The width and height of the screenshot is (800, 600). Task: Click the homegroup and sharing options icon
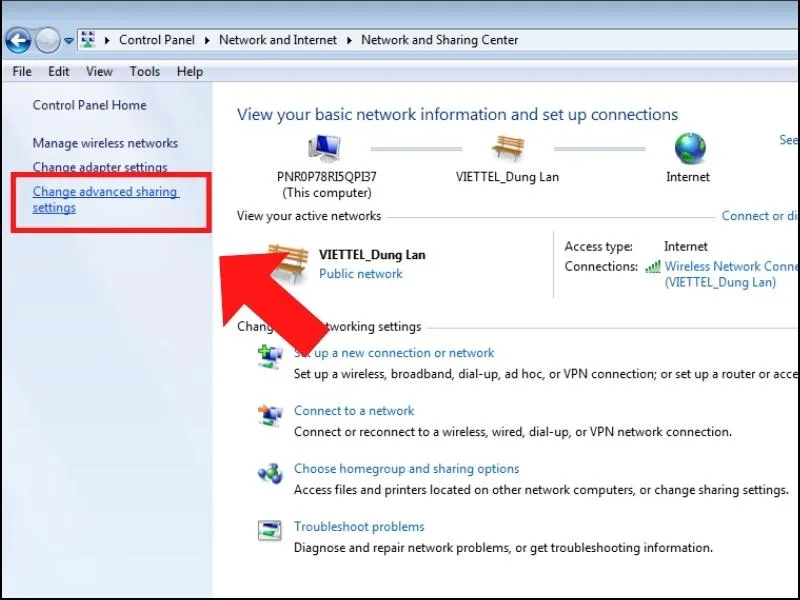tap(270, 473)
